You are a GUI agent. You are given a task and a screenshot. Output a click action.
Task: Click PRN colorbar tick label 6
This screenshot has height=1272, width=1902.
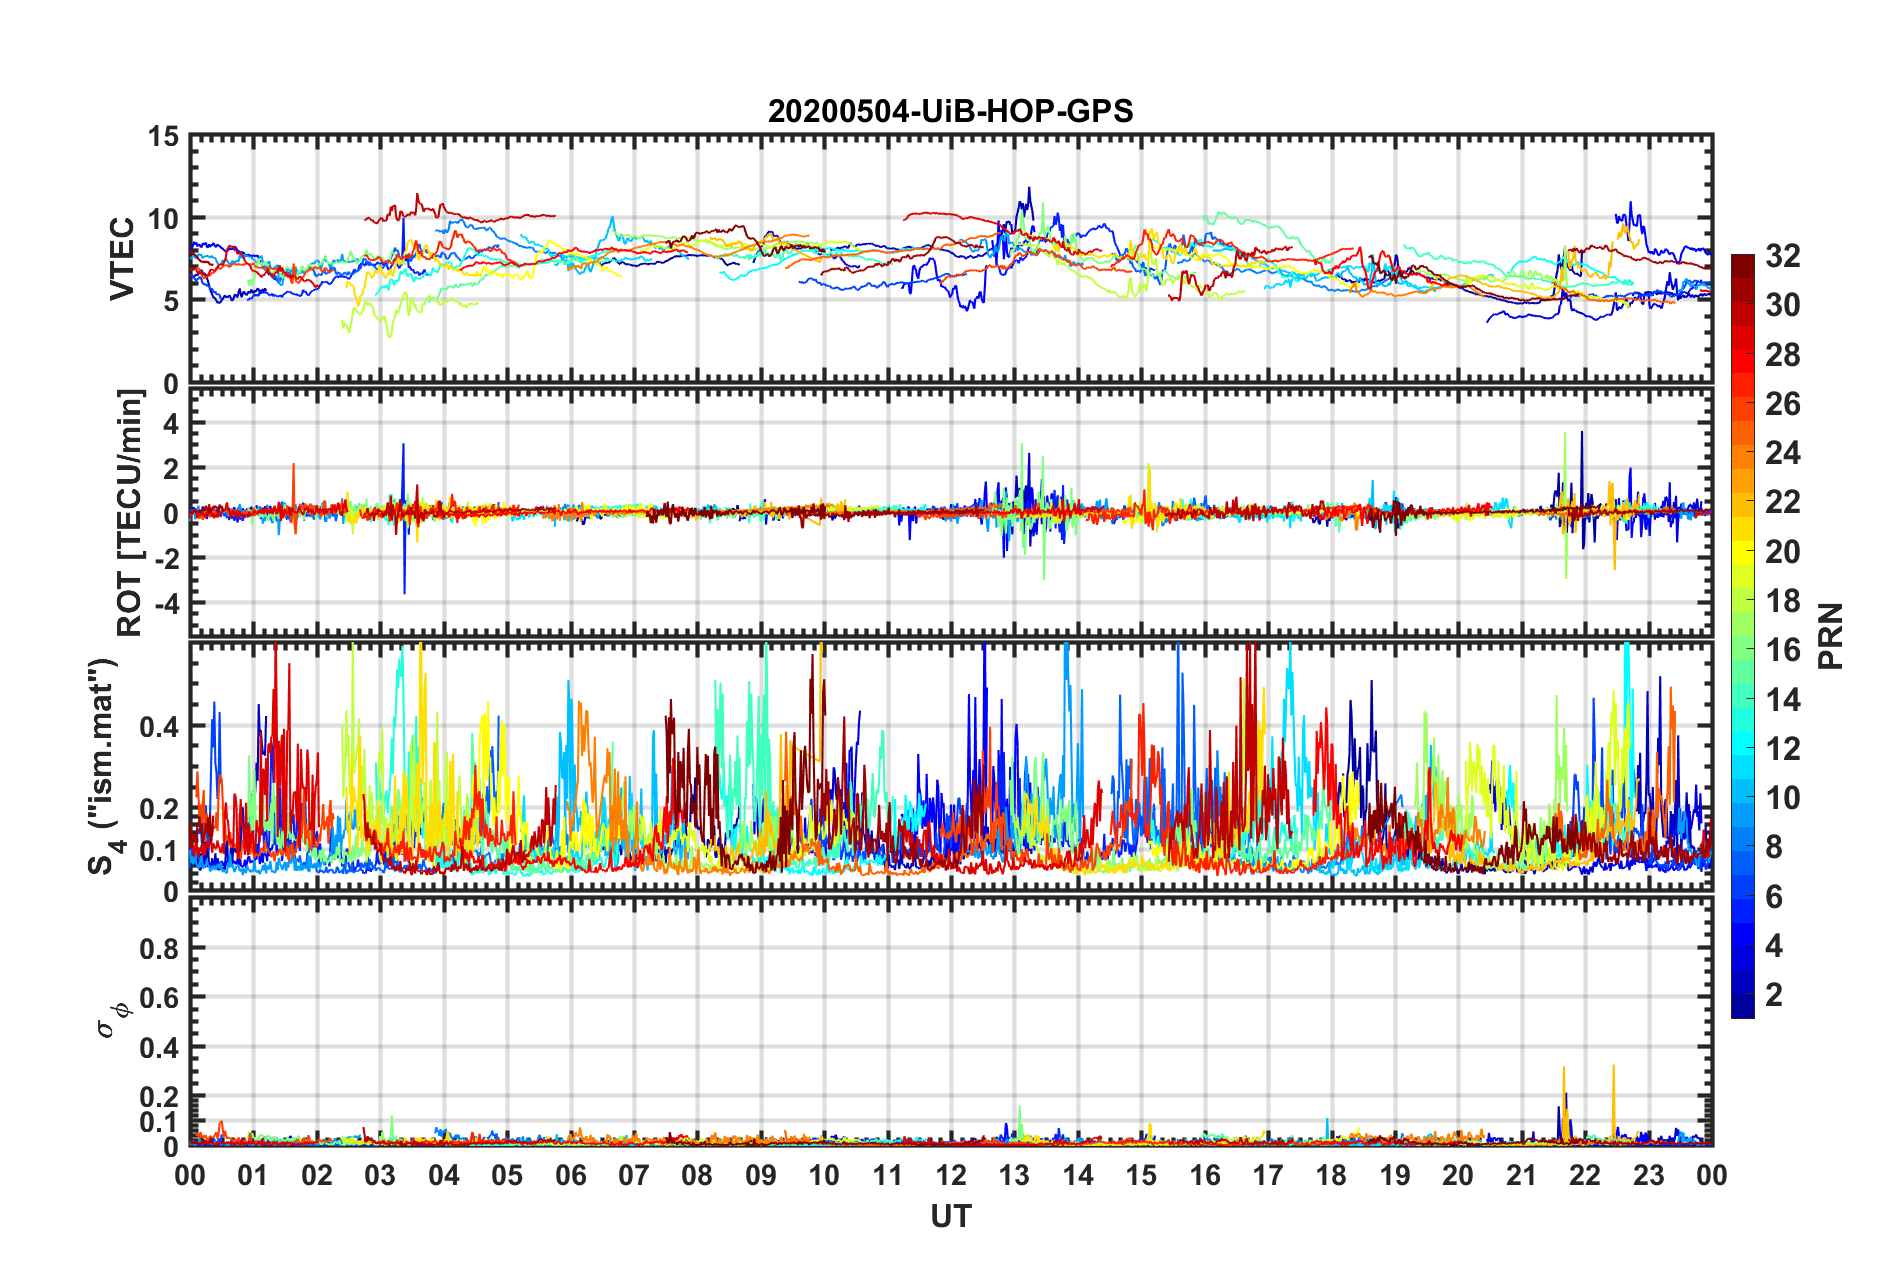[x=1774, y=897]
